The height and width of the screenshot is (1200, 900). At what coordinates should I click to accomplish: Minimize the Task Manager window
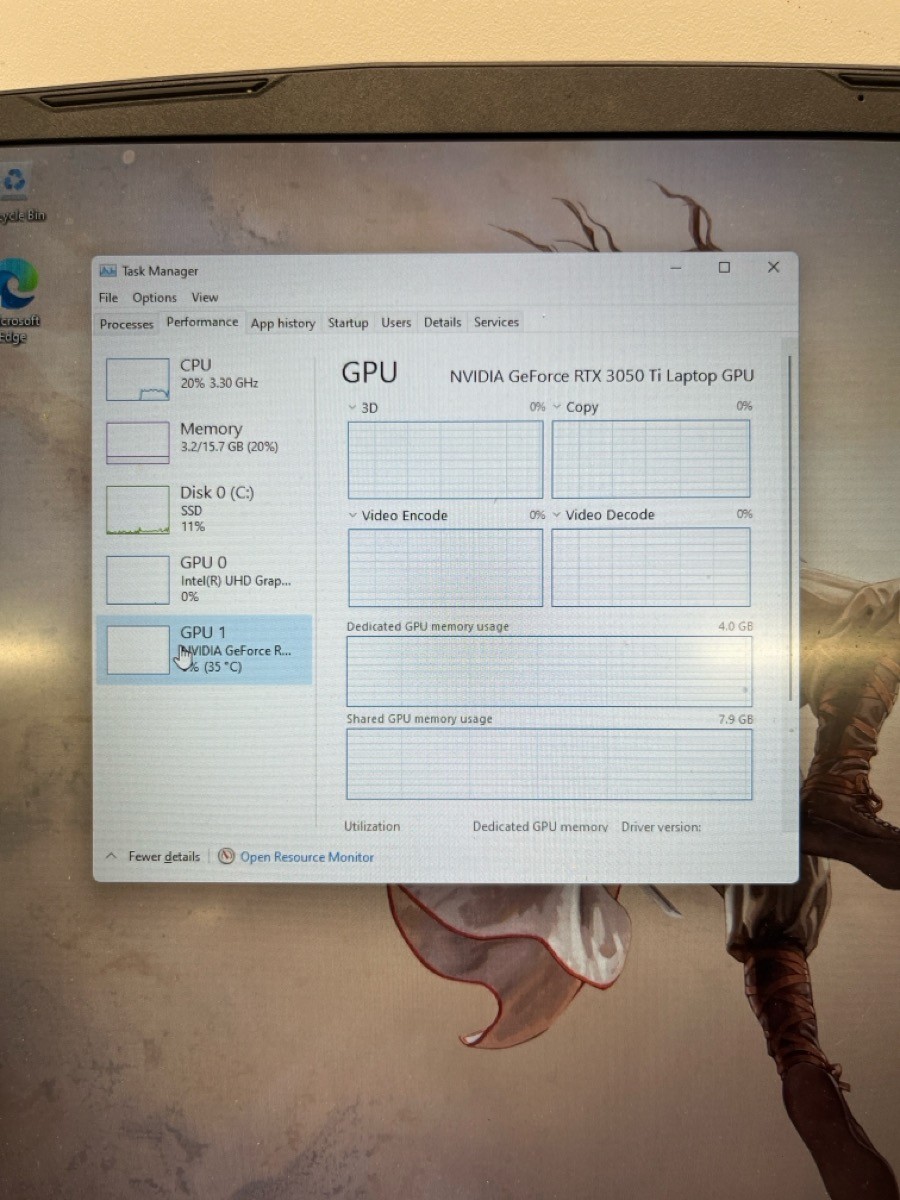[x=677, y=268]
